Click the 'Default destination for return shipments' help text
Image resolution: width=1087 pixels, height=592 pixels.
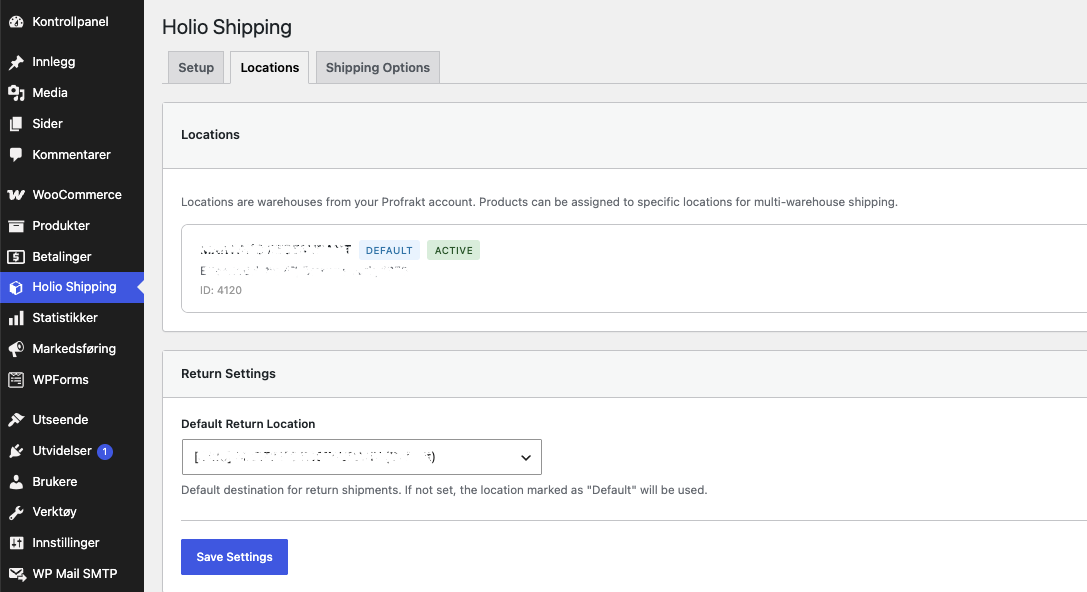[444, 490]
